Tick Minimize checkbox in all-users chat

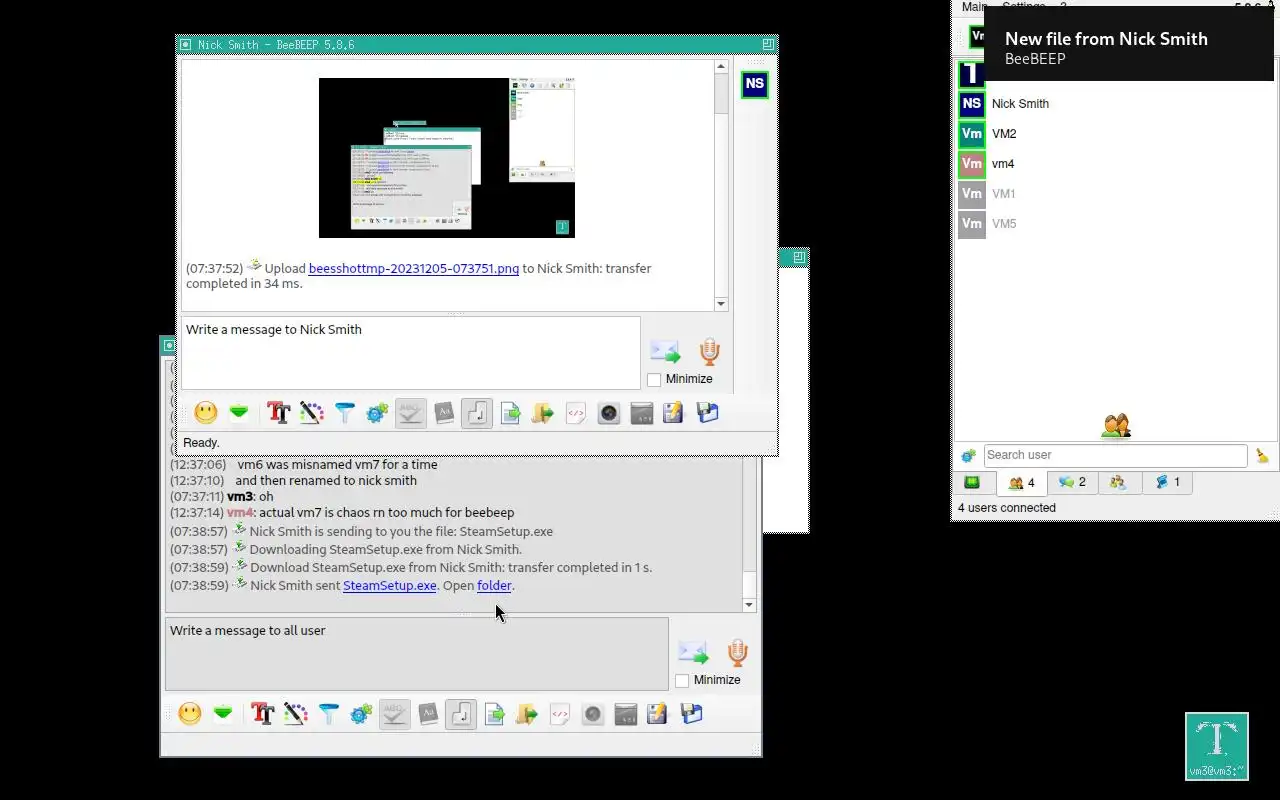click(682, 681)
